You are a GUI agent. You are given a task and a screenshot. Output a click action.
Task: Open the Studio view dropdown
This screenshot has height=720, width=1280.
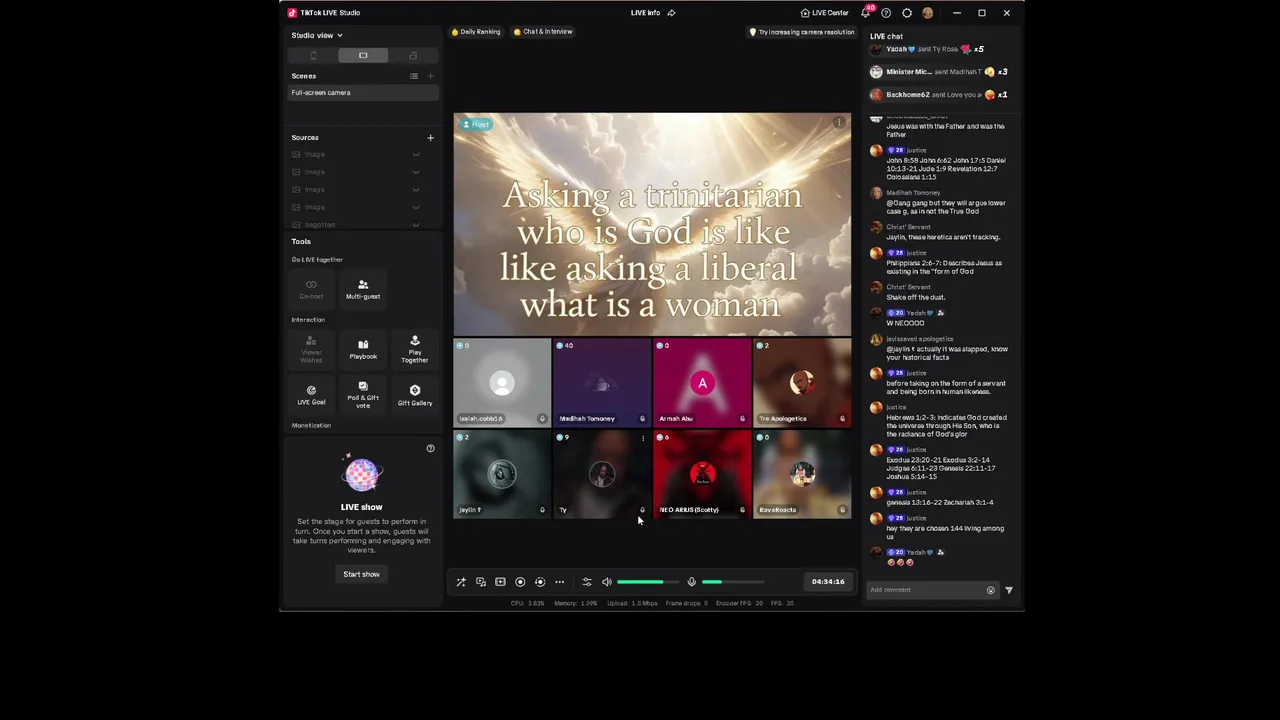coord(317,36)
